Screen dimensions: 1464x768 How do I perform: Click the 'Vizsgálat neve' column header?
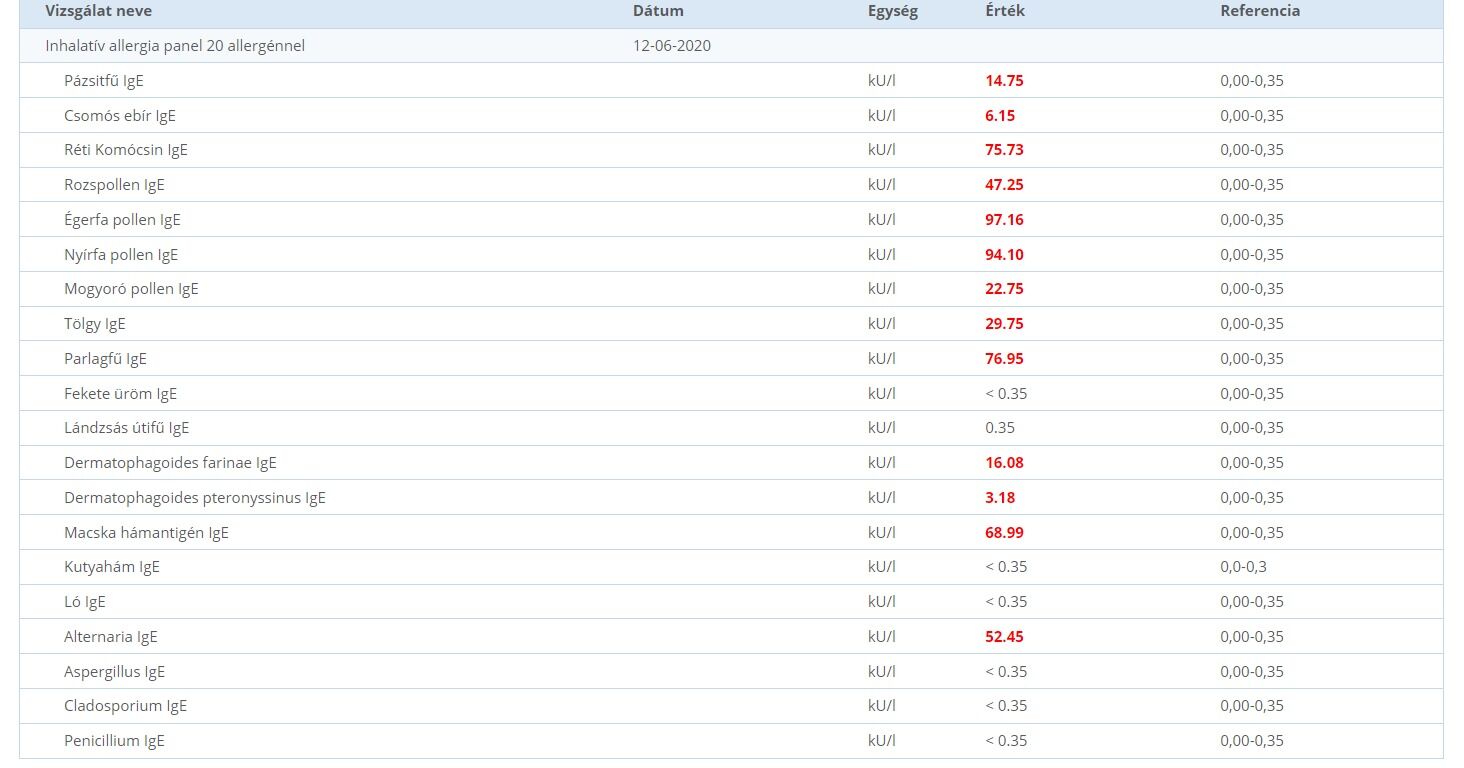coord(99,11)
